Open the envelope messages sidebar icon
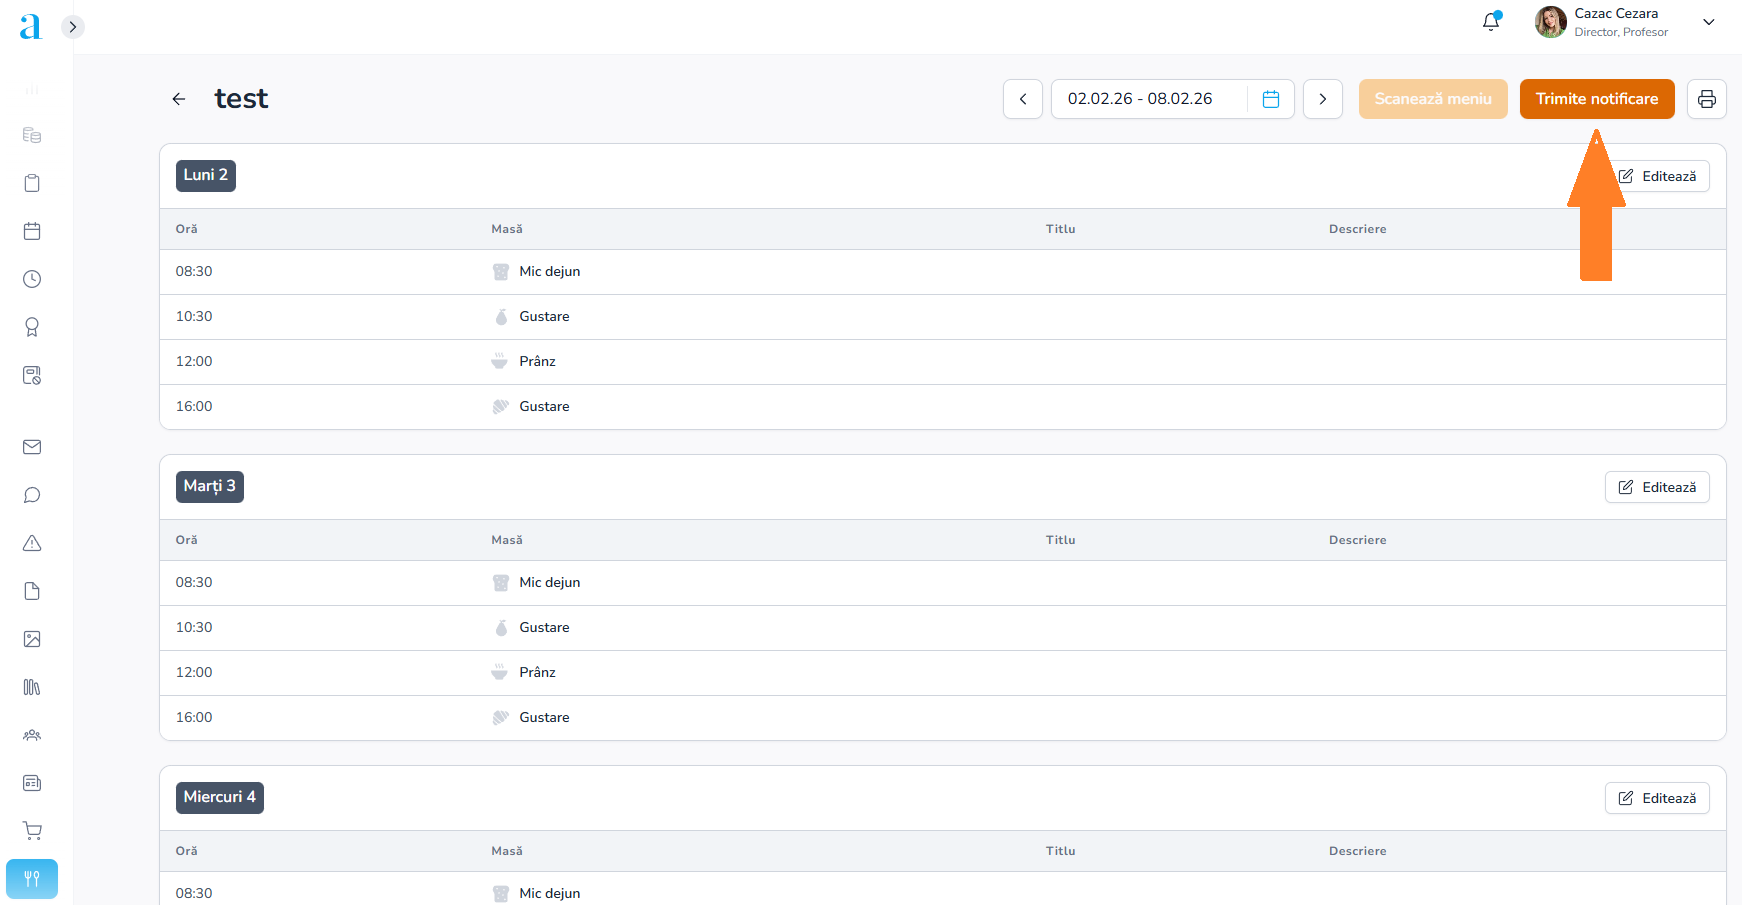 coord(32,447)
